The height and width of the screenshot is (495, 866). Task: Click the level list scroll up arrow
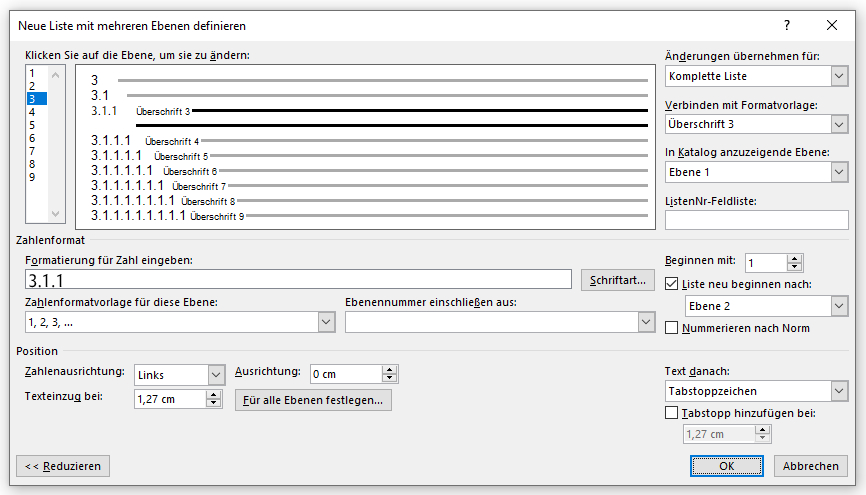(x=55, y=75)
